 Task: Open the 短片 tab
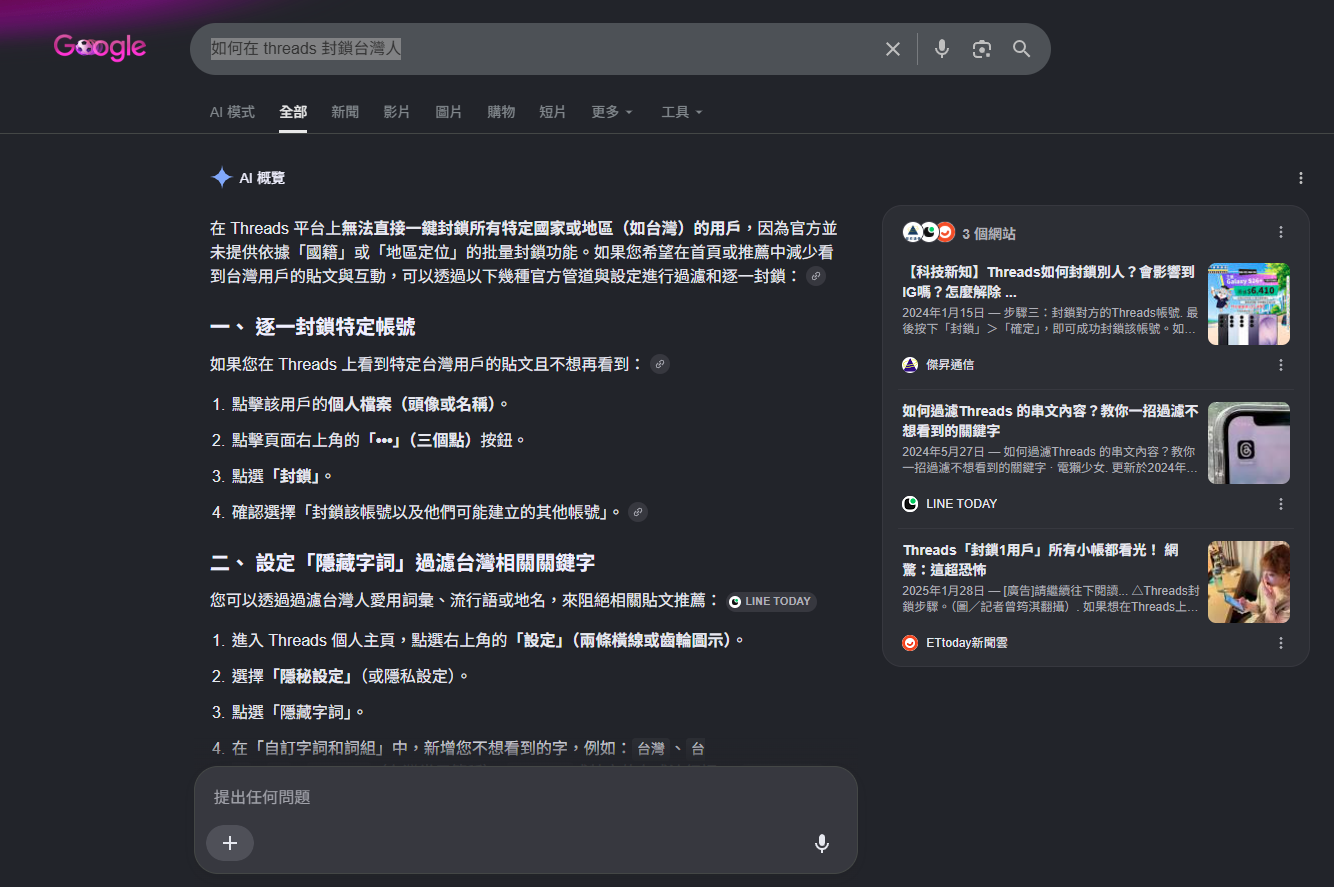click(x=553, y=112)
